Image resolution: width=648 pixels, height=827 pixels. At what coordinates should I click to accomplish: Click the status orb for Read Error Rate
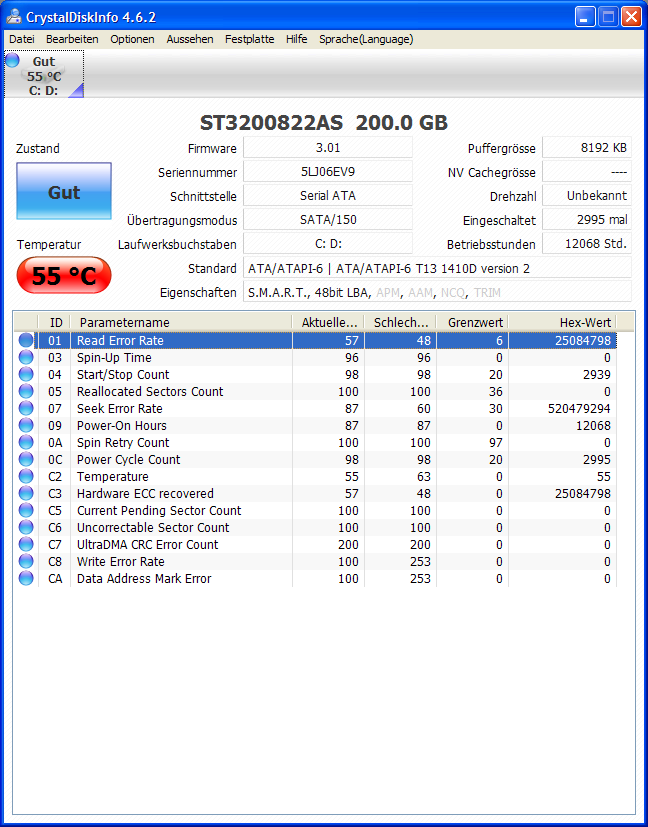(26, 341)
